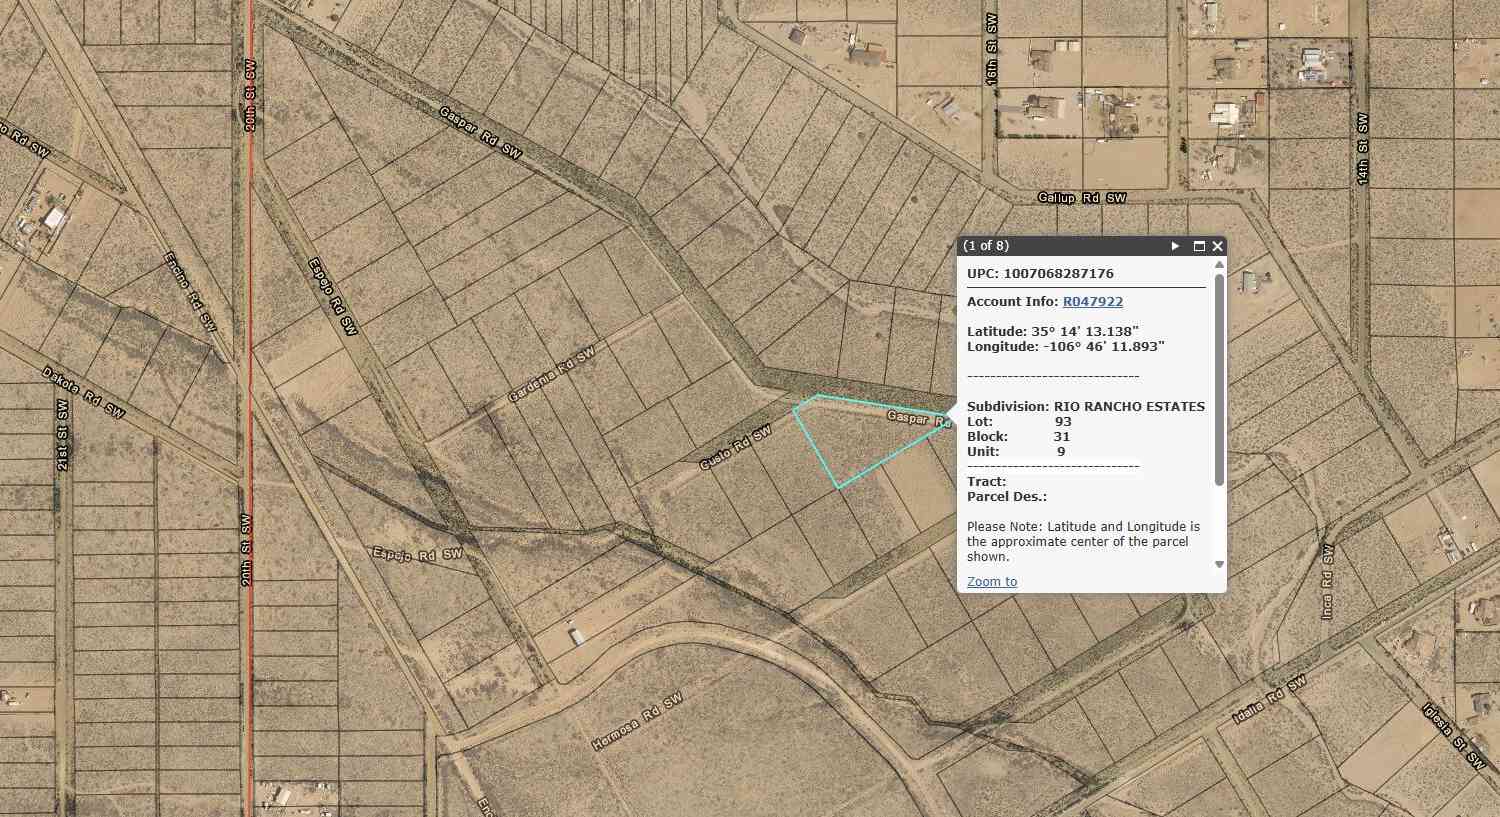1500x817 pixels.
Task: Click the Longitude value in the popup
Action: [x=1103, y=346]
